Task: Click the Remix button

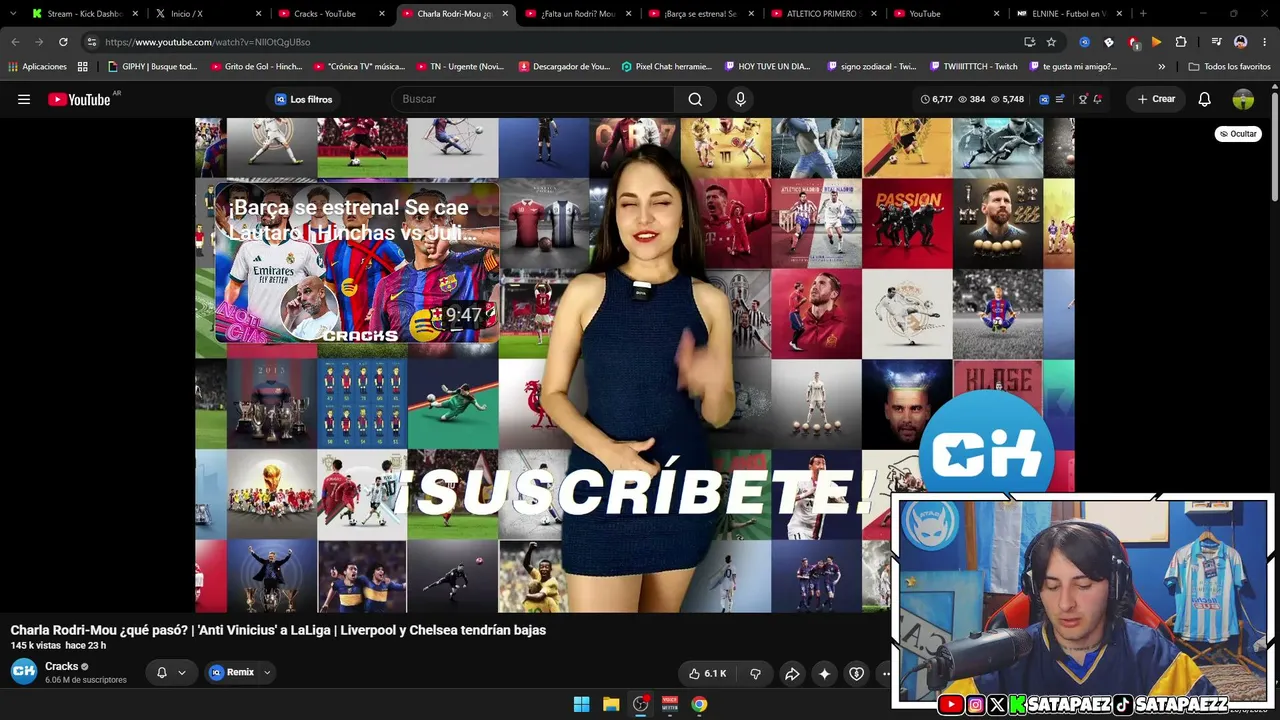Action: click(232, 673)
